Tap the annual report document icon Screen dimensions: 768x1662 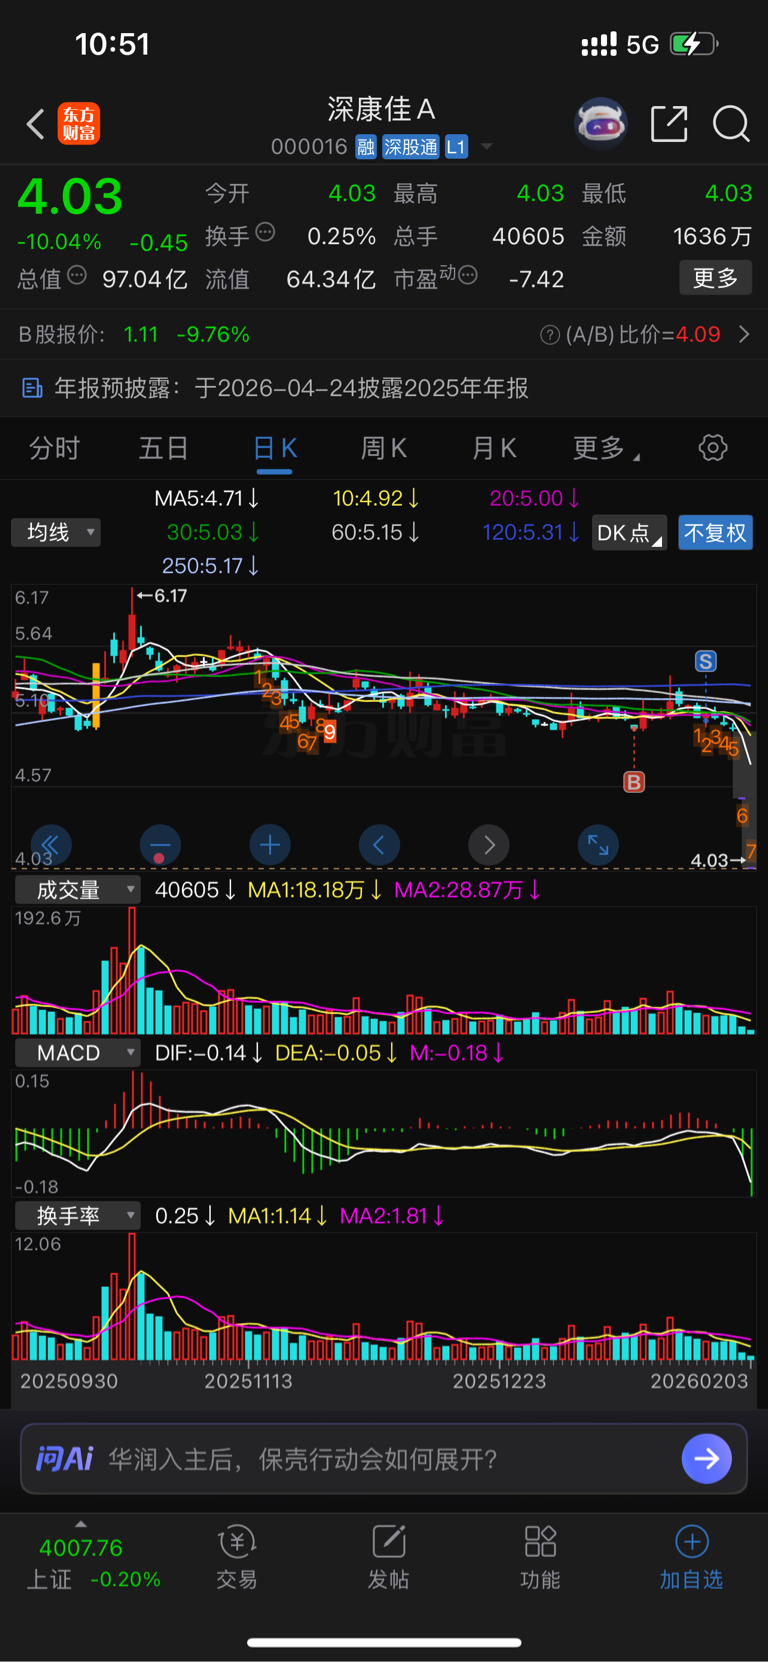32,388
